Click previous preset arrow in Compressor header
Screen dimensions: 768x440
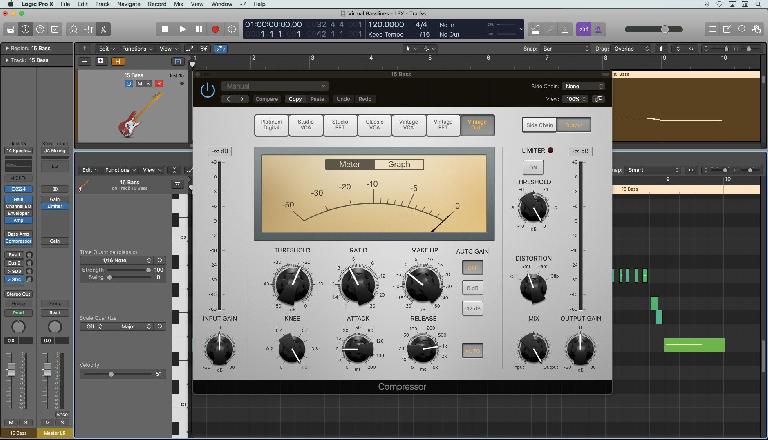228,99
